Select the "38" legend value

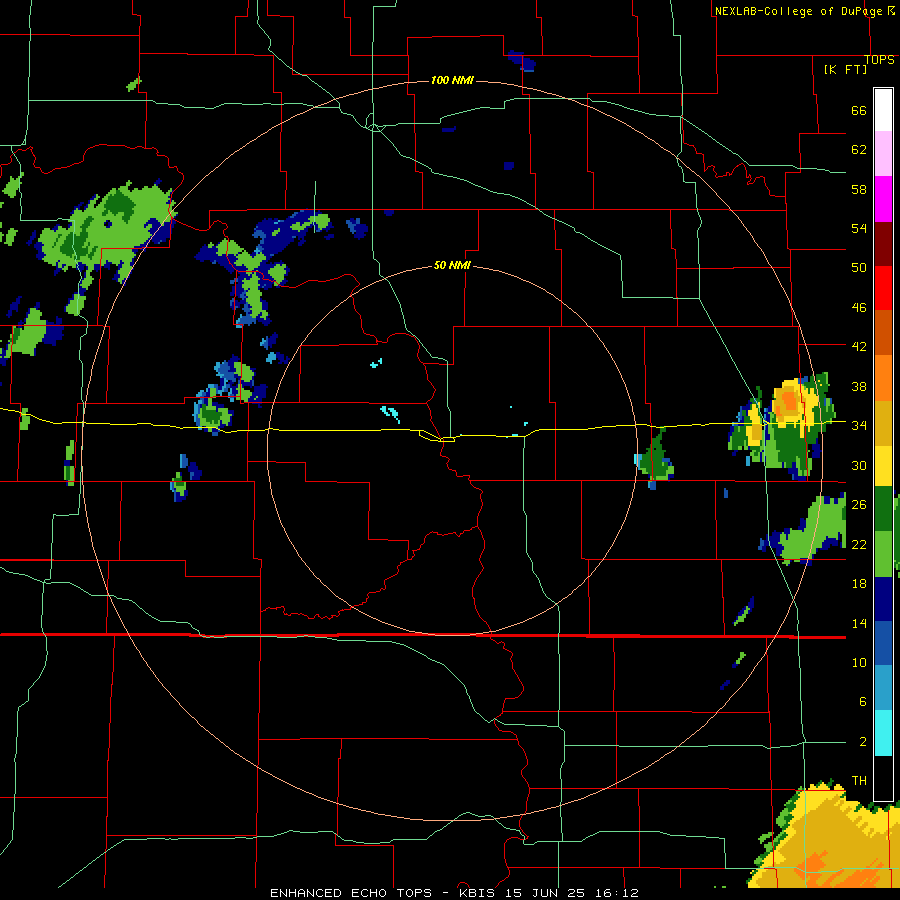[x=859, y=386]
